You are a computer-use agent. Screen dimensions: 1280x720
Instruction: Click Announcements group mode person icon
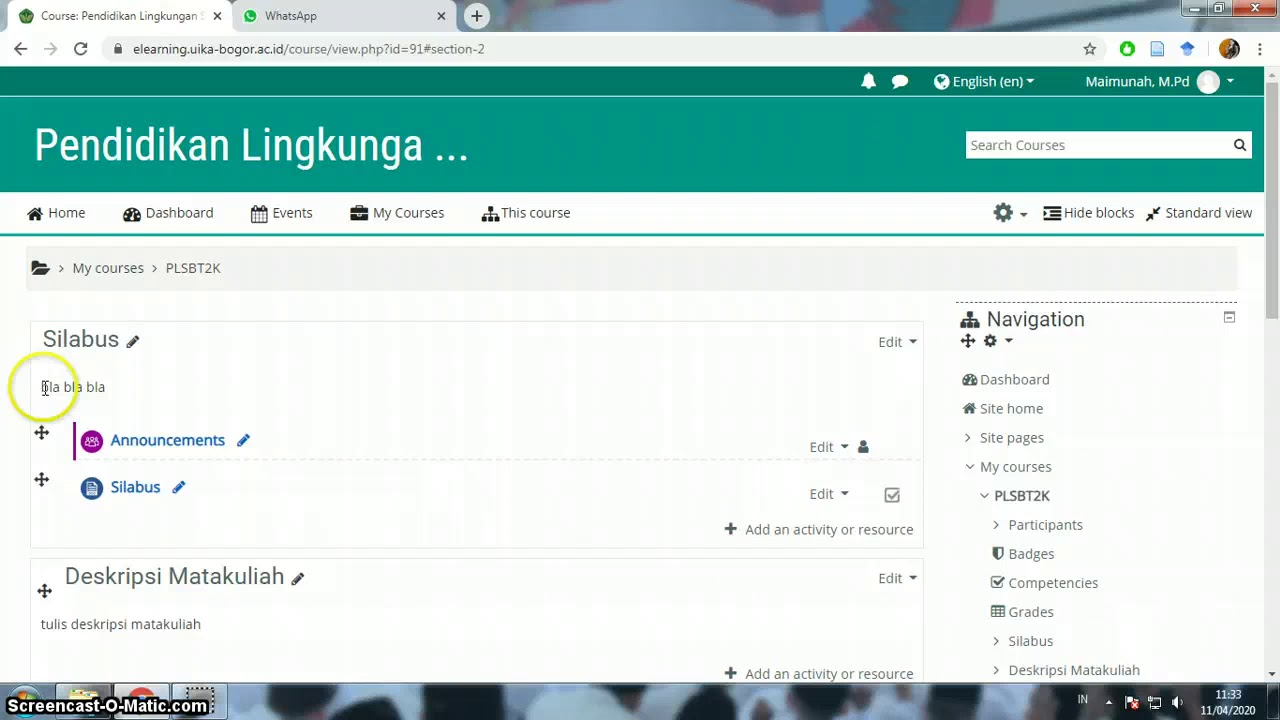click(x=863, y=447)
